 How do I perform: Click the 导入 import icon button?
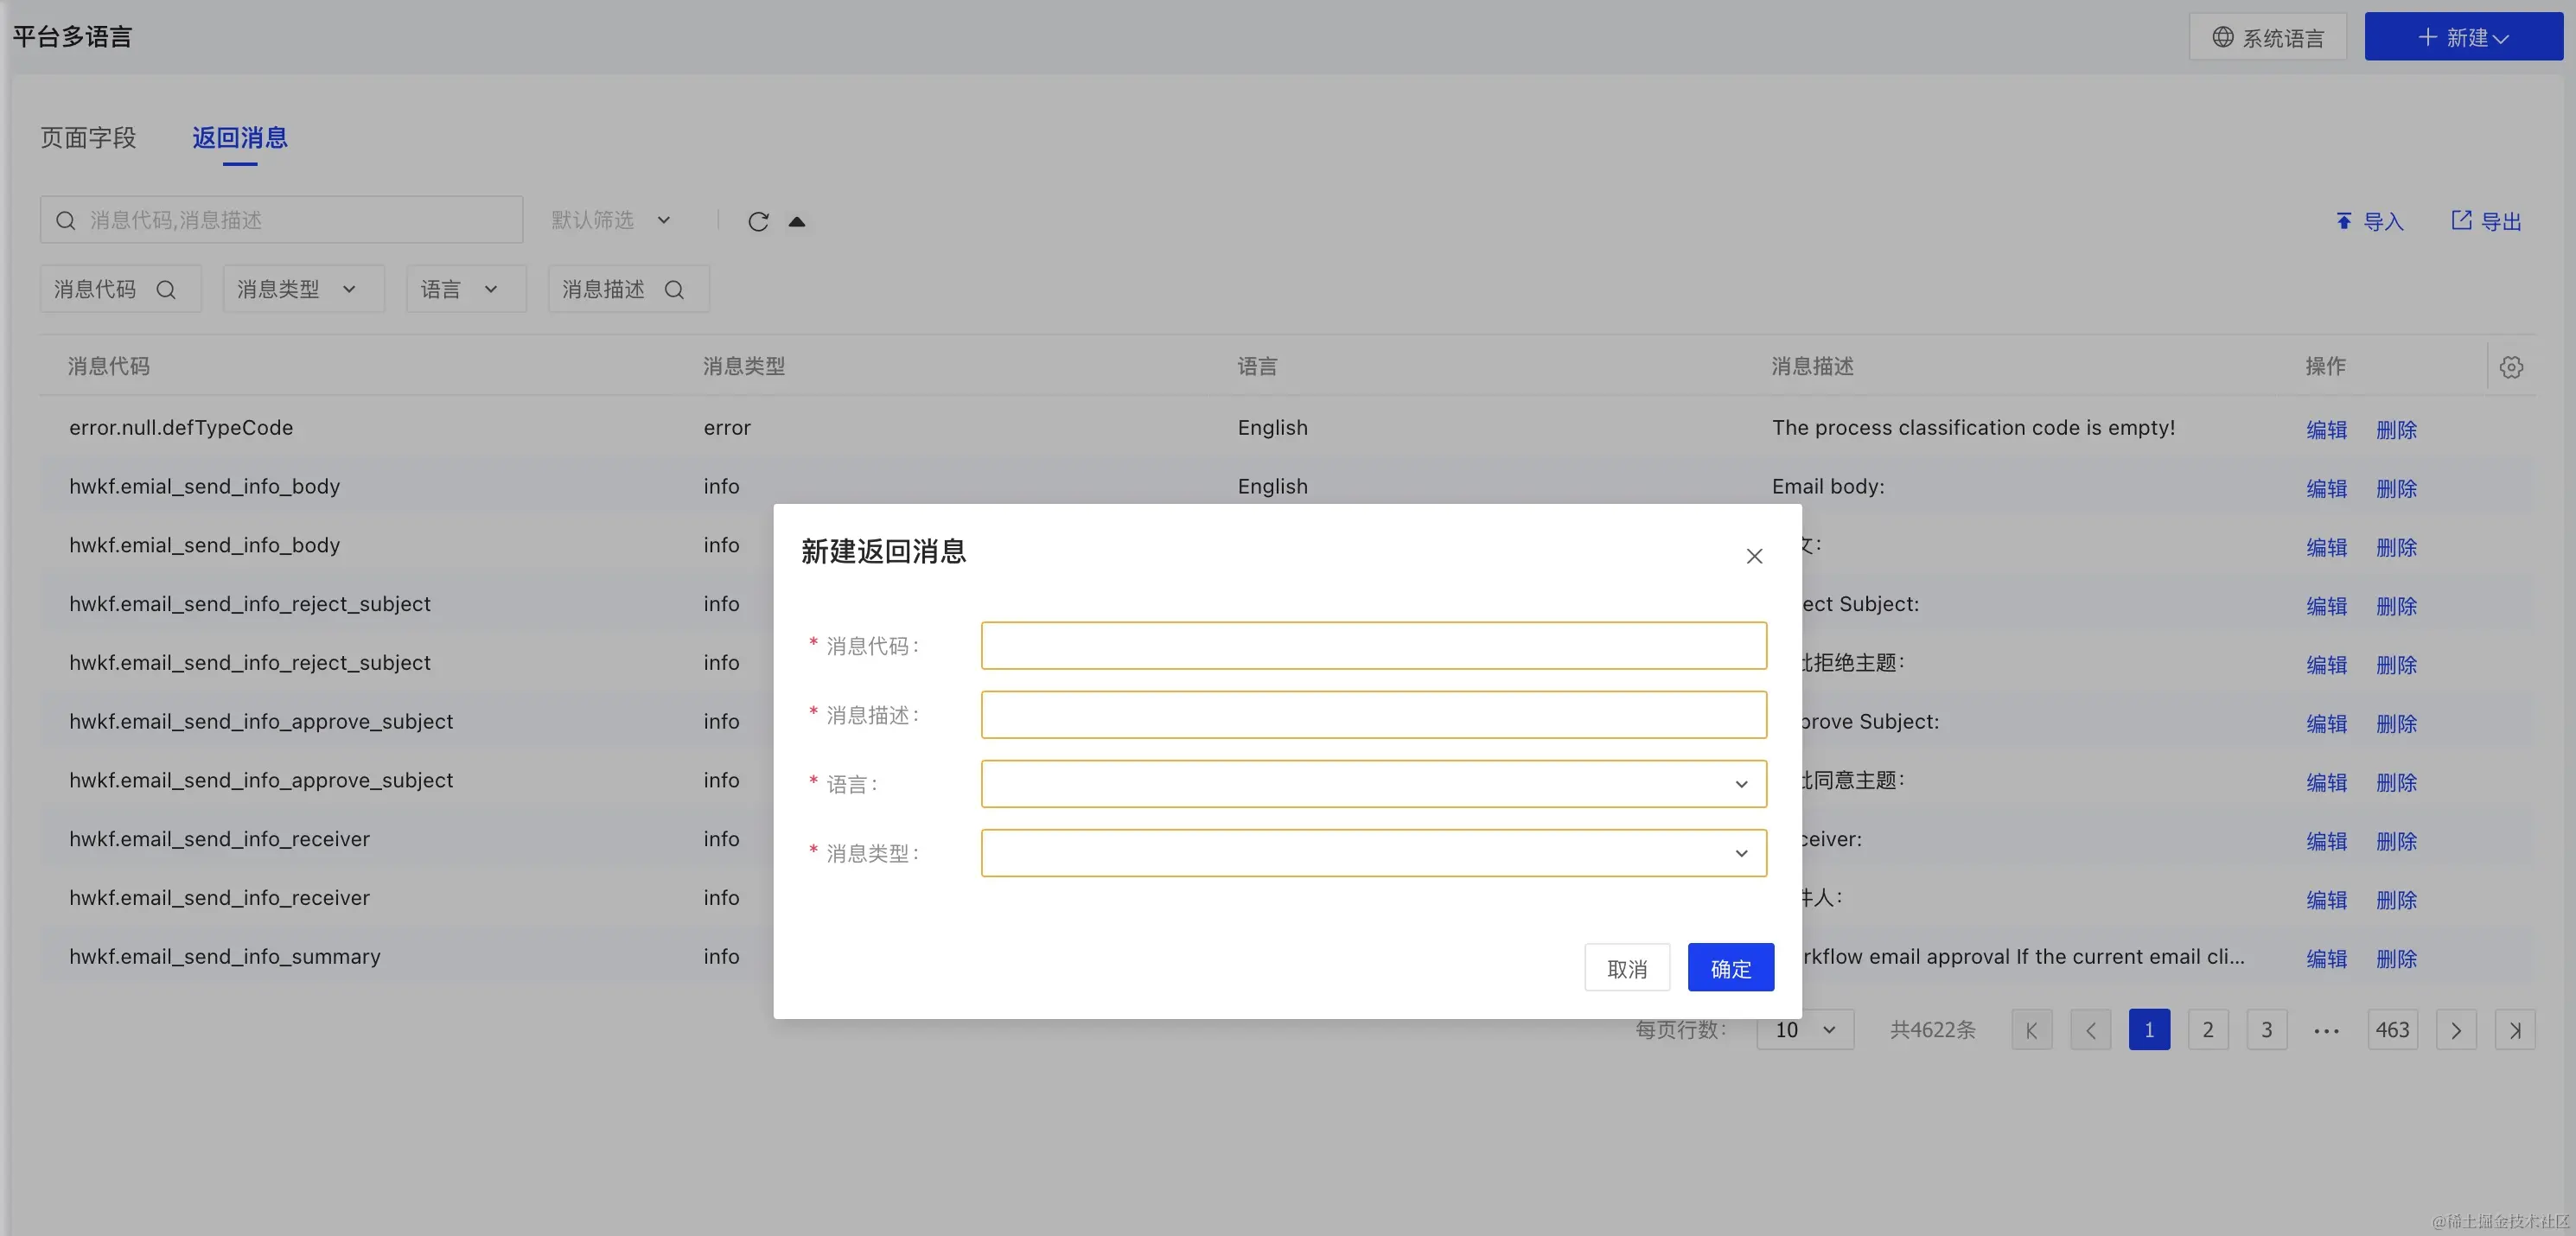(2368, 221)
